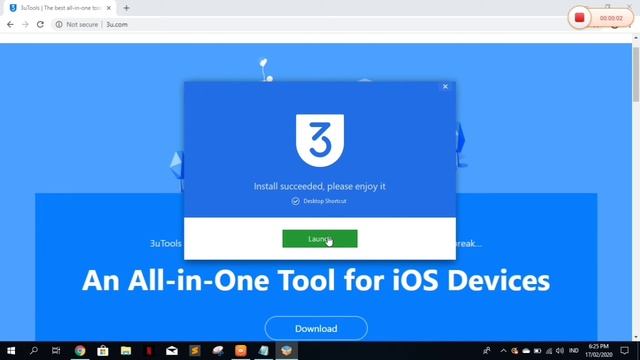
Task: Click the scrollbar up arrow
Action: tap(636, 38)
